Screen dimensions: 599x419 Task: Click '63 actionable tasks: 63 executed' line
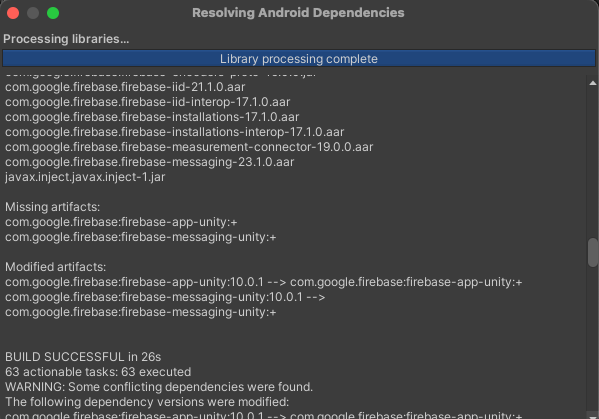click(98, 372)
